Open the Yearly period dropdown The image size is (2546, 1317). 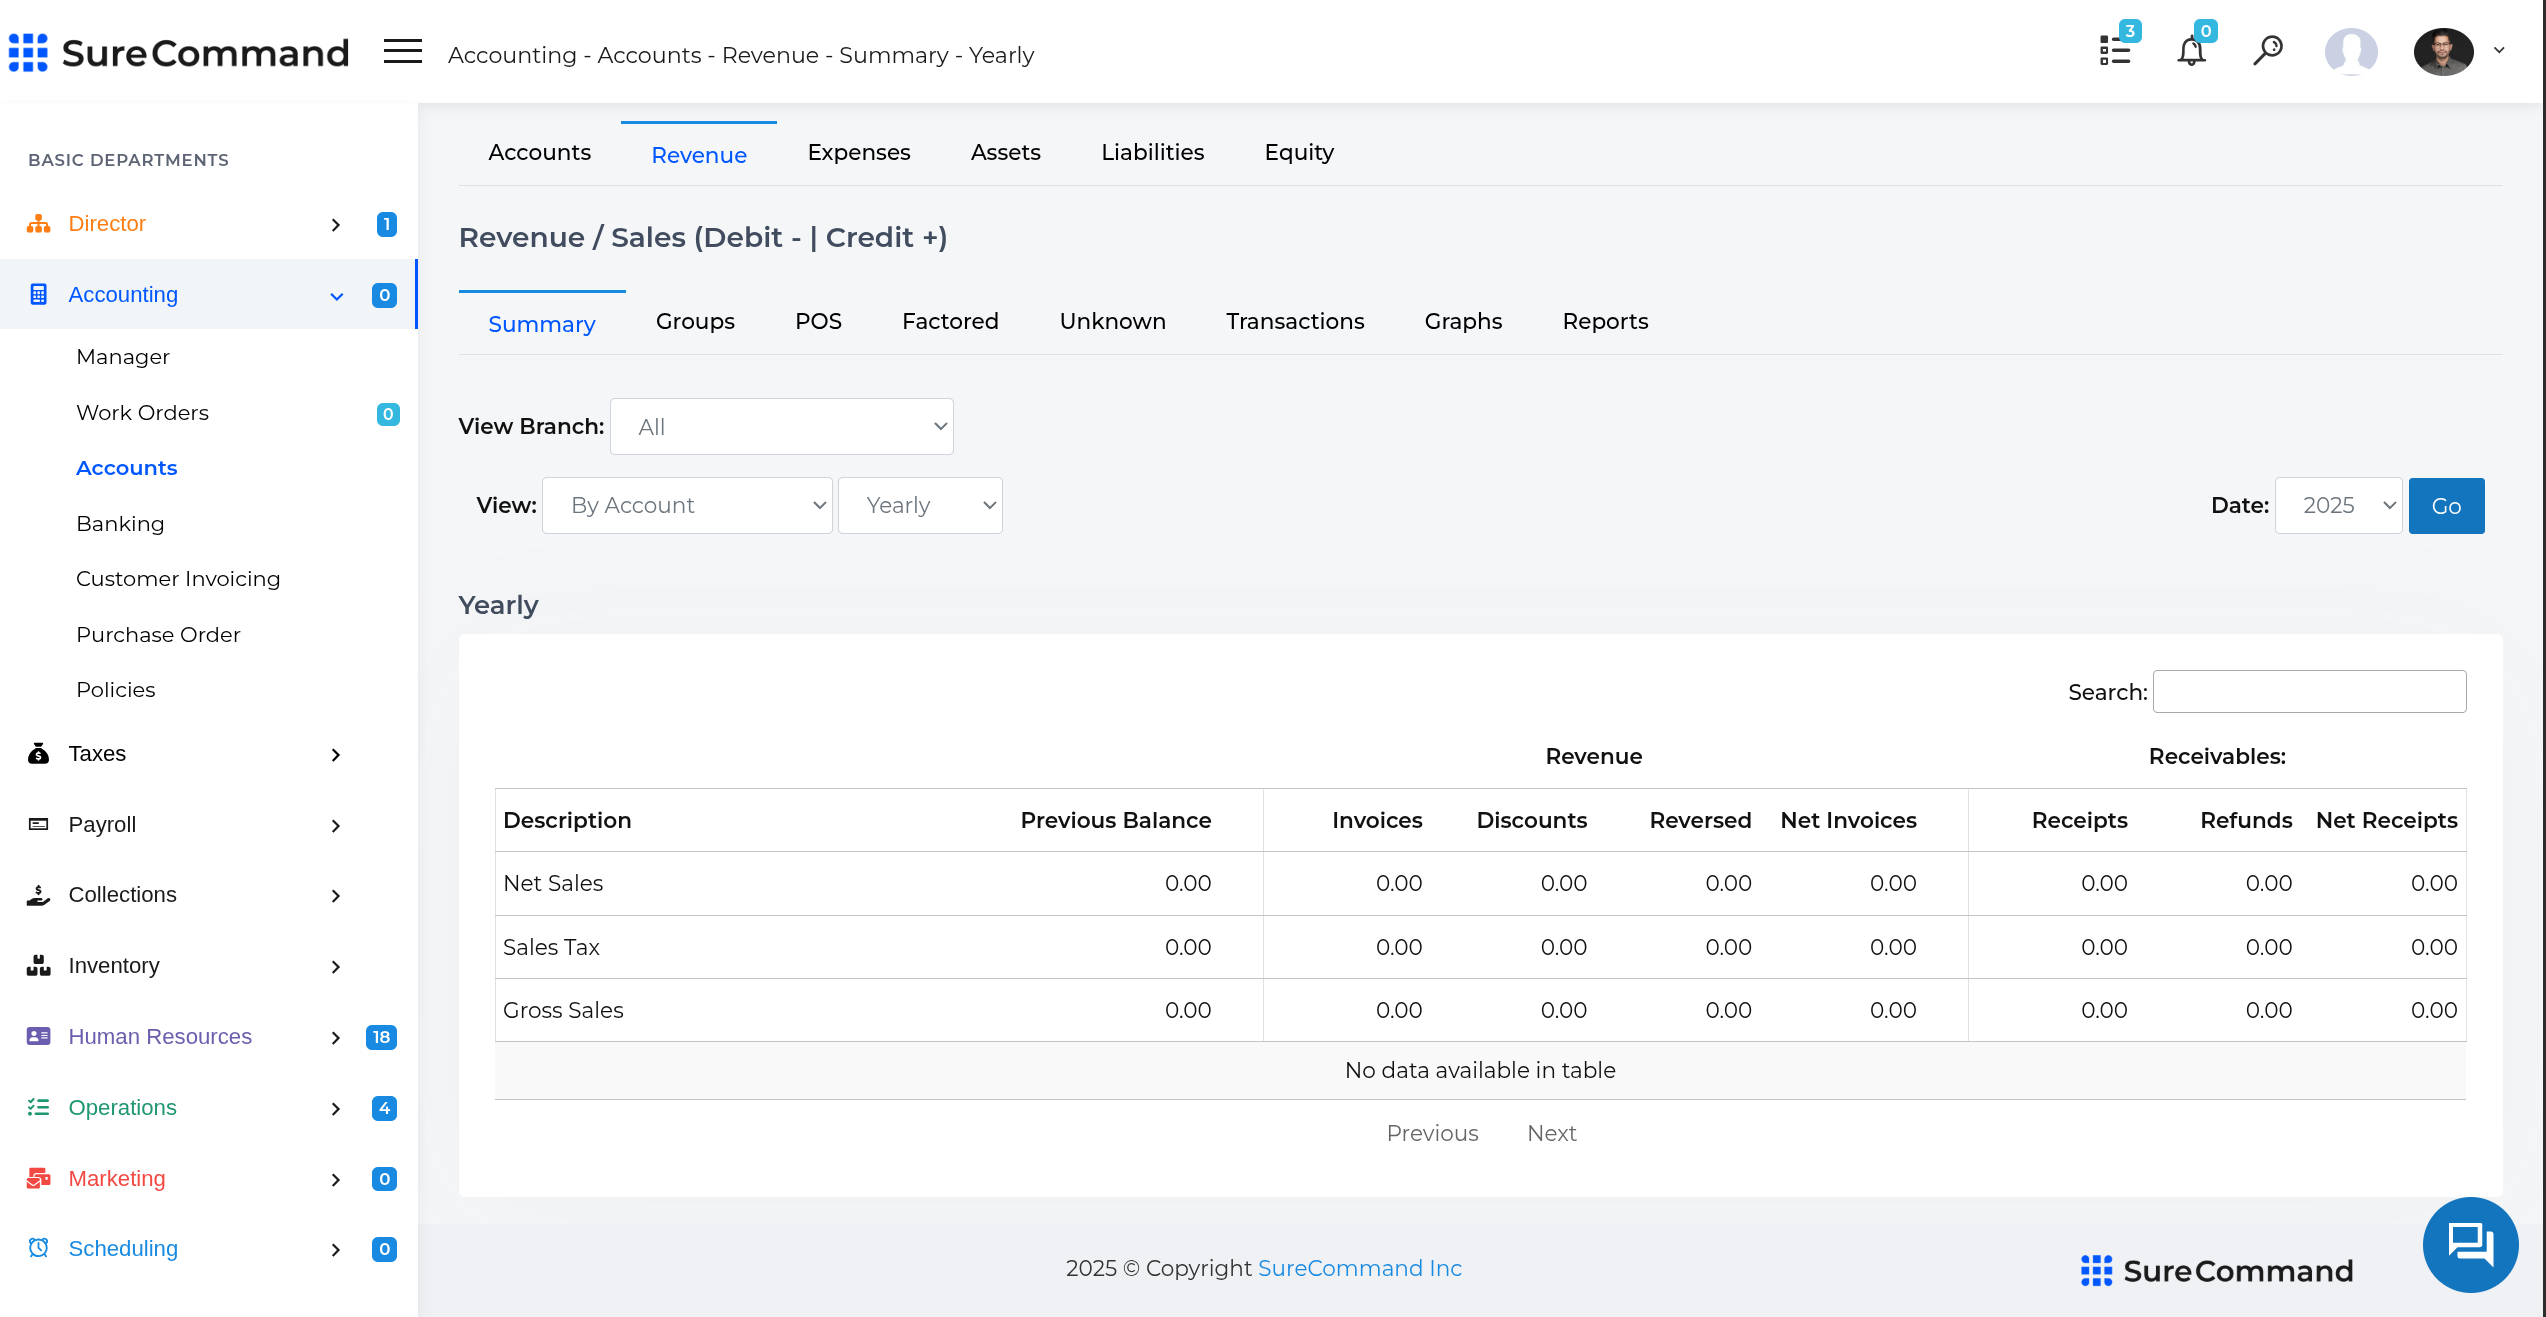pos(920,506)
